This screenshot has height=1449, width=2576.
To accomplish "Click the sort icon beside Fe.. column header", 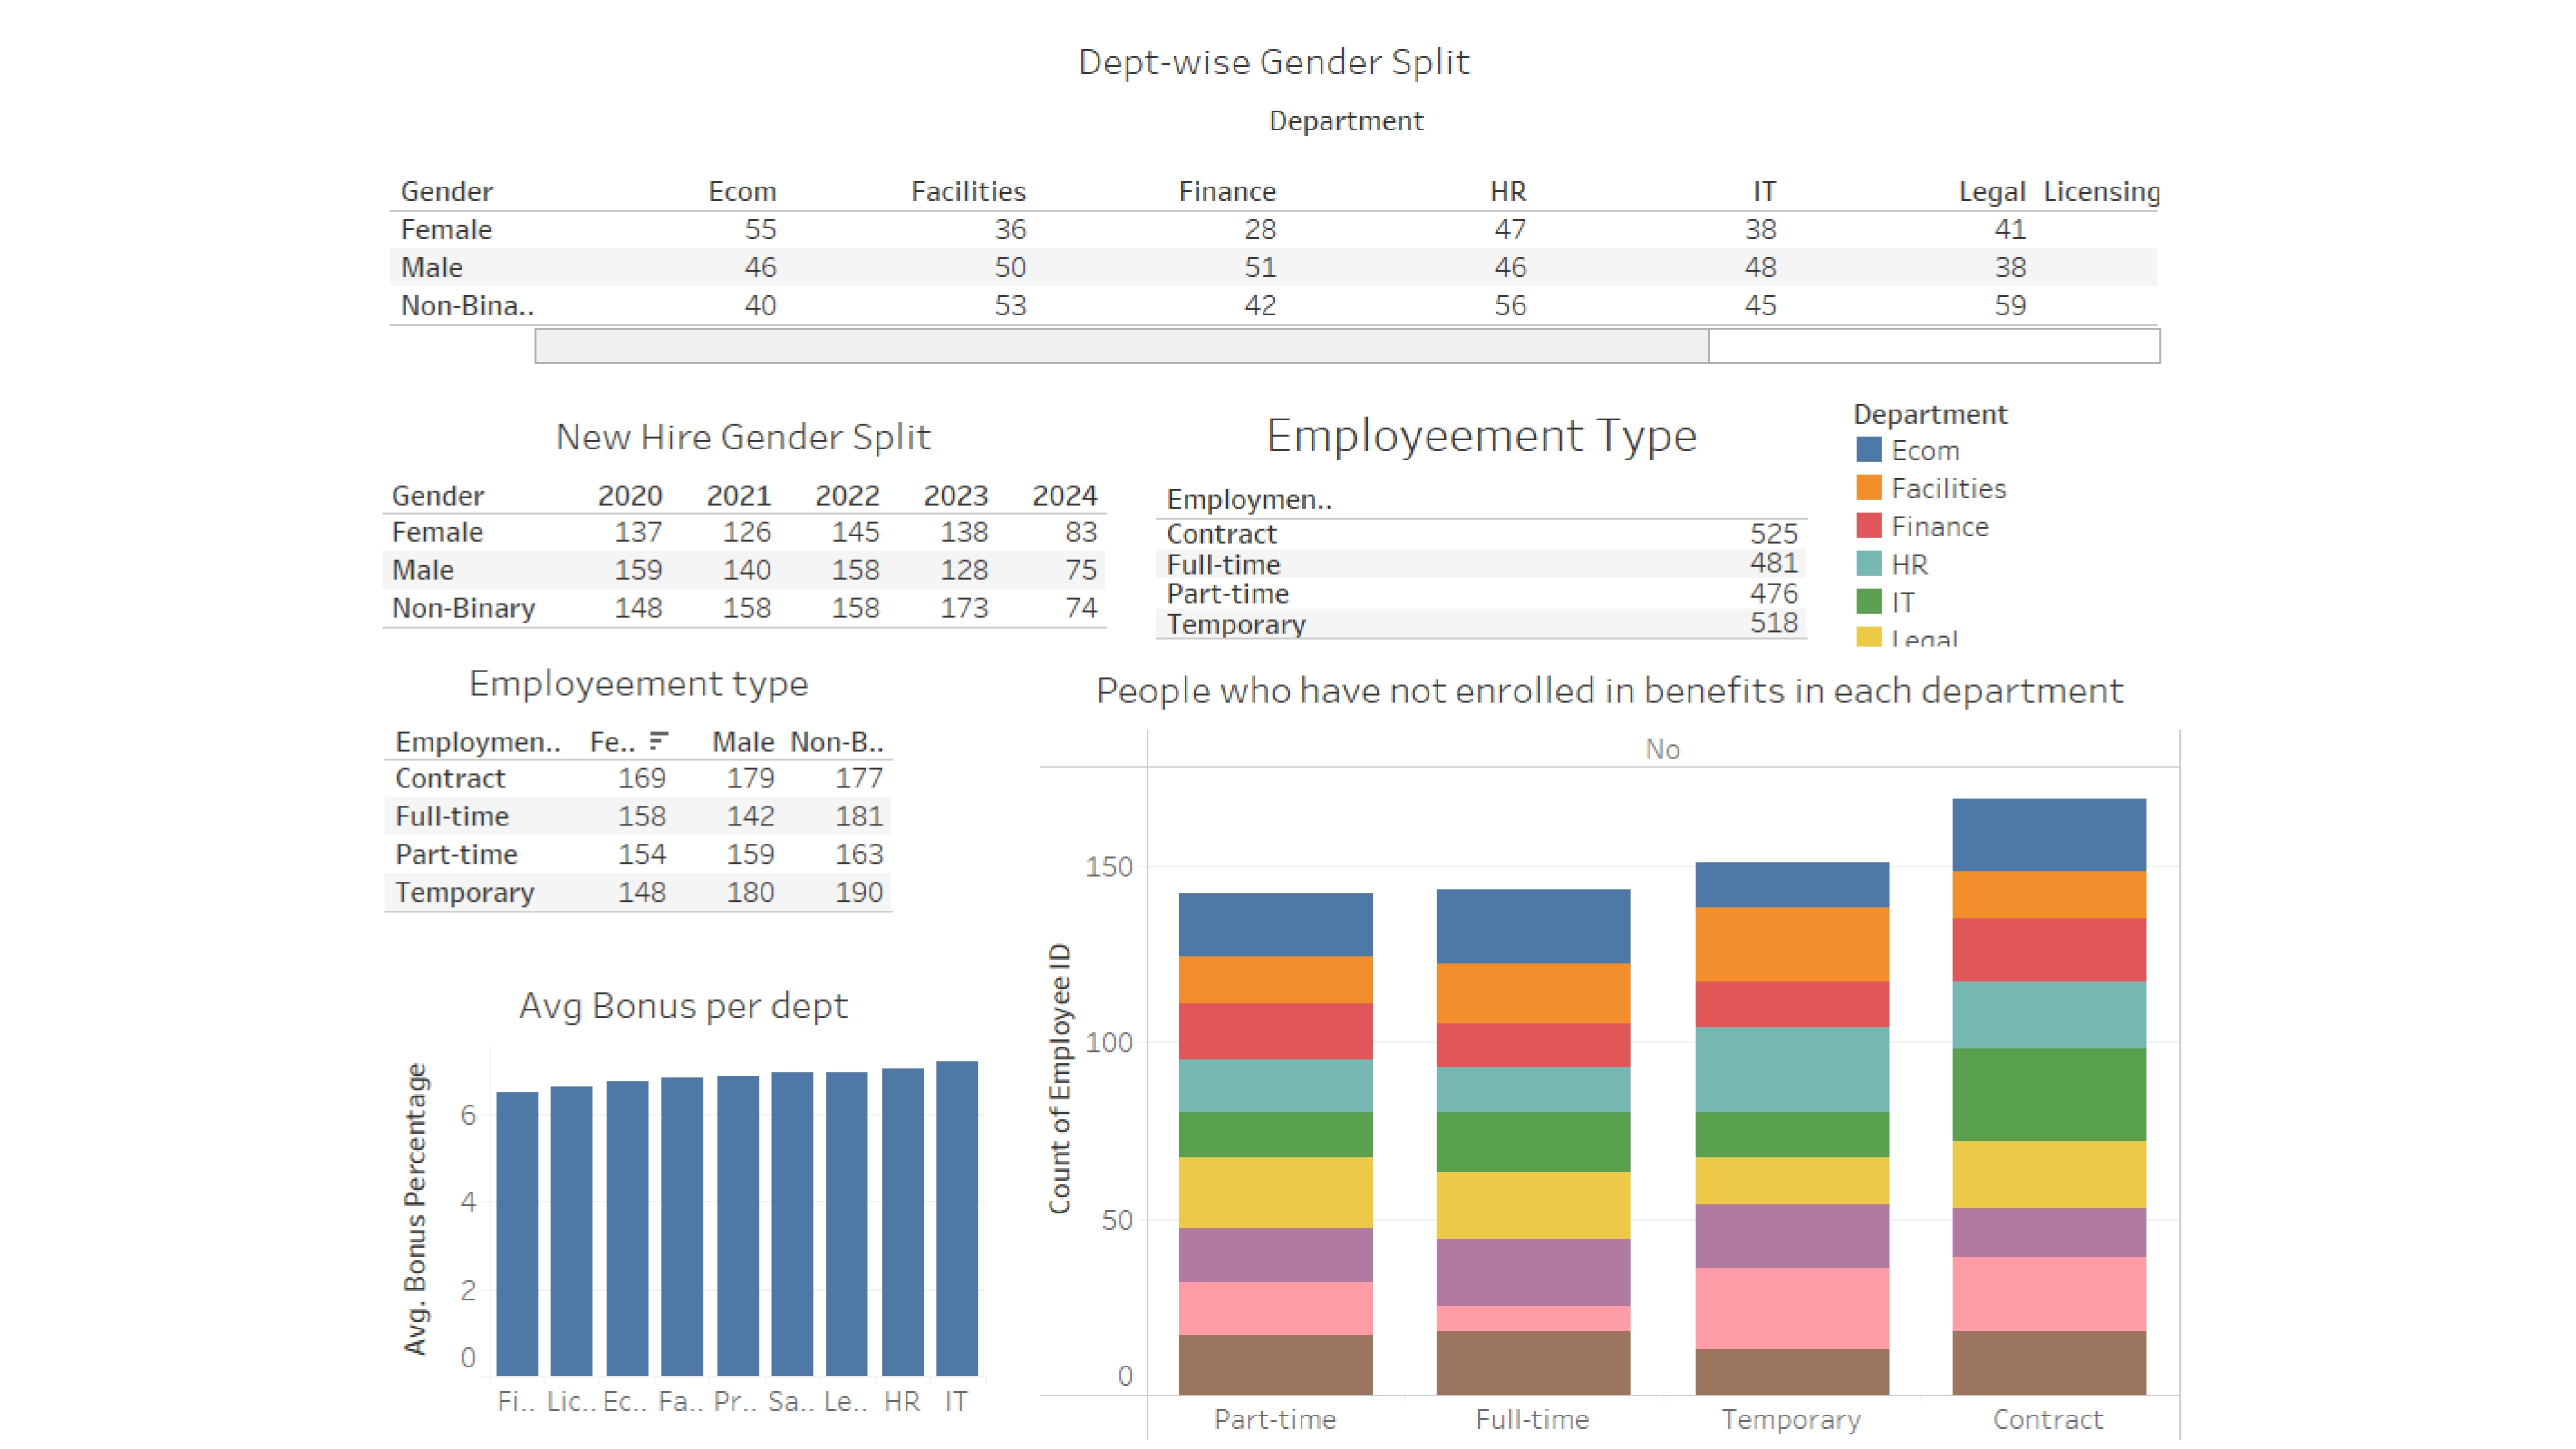I will tap(657, 741).
